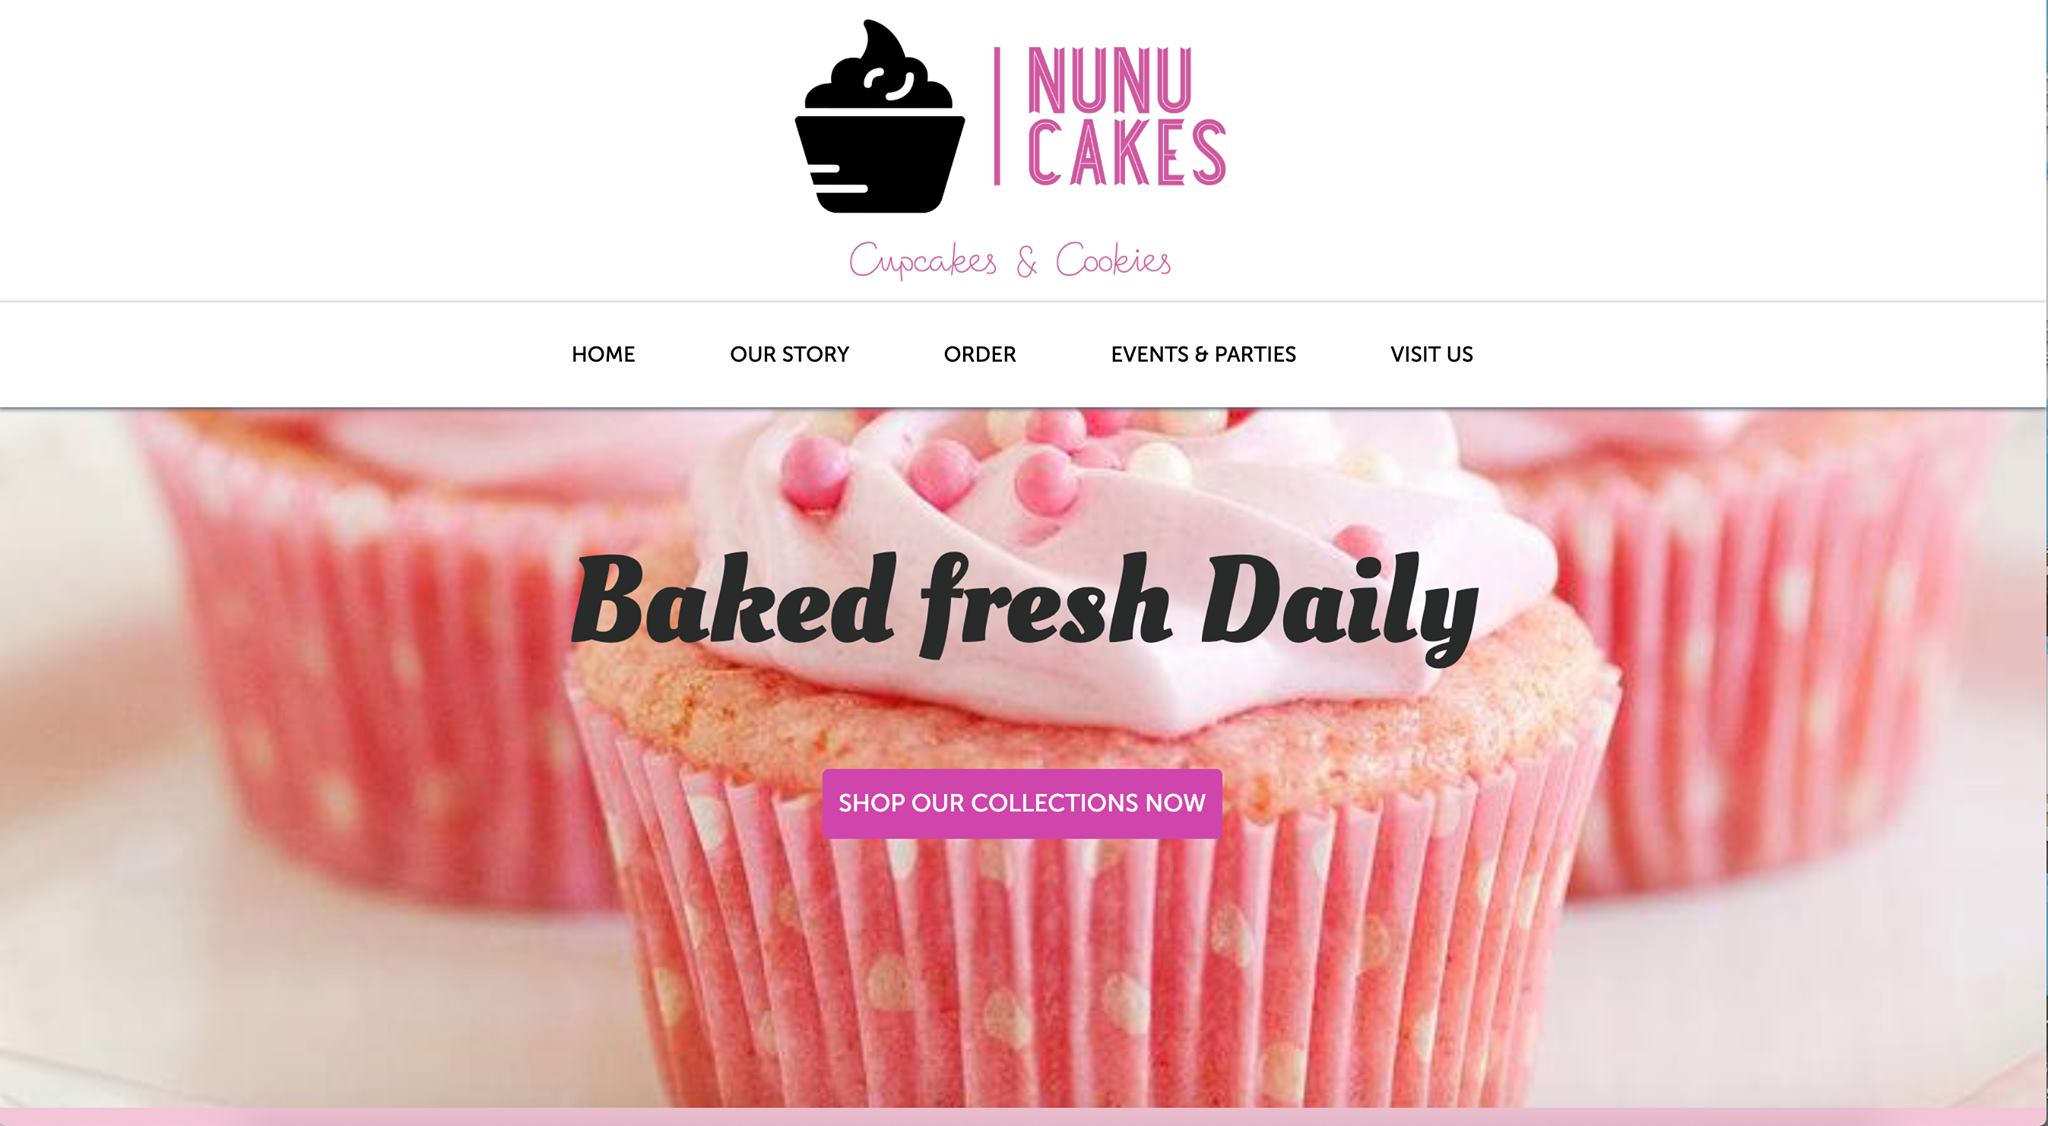Select the Cupcakes & Cookies script tagline
The height and width of the screenshot is (1126, 2048).
point(1010,261)
